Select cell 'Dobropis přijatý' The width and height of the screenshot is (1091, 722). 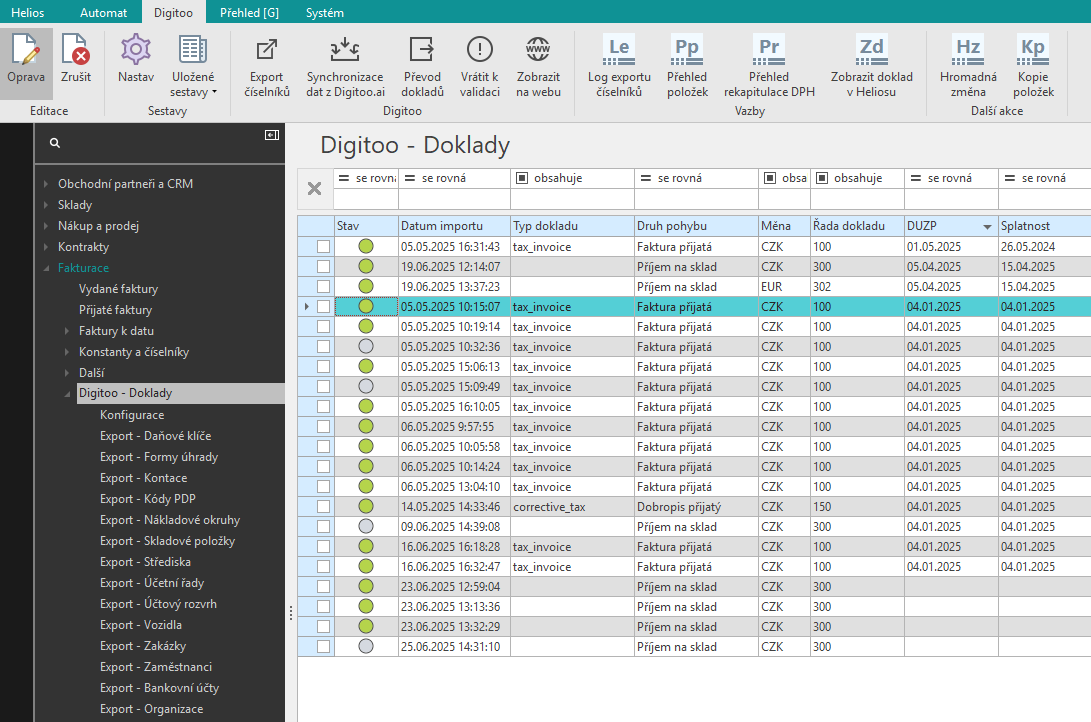[696, 507]
